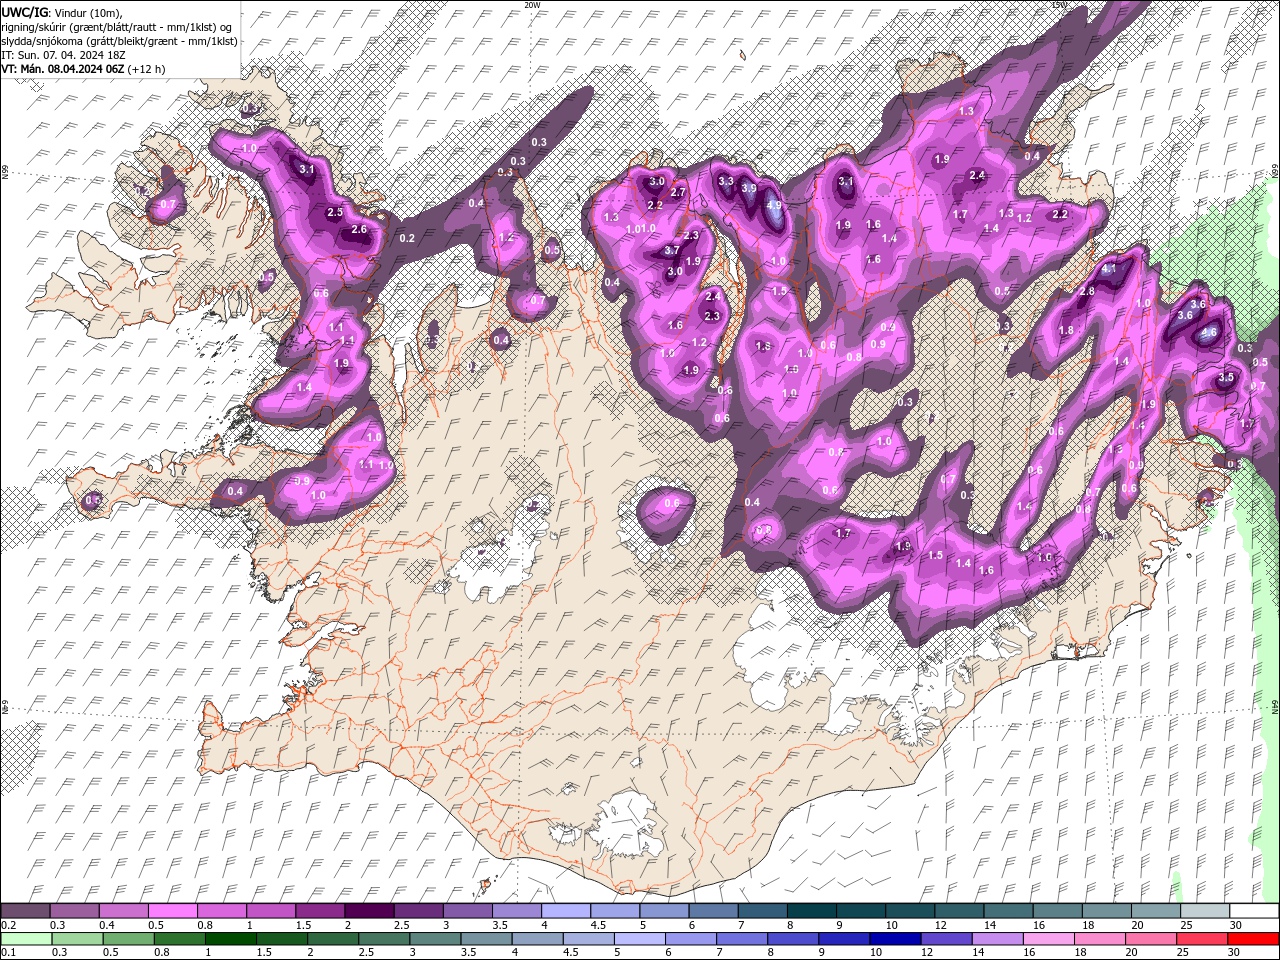Pick the pale lavender 4 snow-scale swatch

coord(564,911)
